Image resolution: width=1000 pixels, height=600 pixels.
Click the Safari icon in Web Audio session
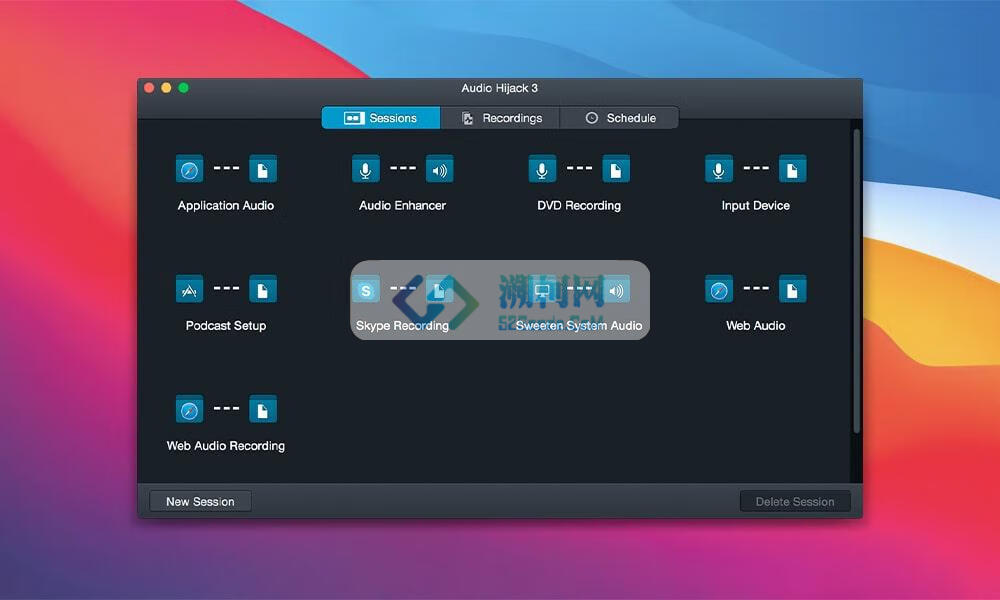719,289
